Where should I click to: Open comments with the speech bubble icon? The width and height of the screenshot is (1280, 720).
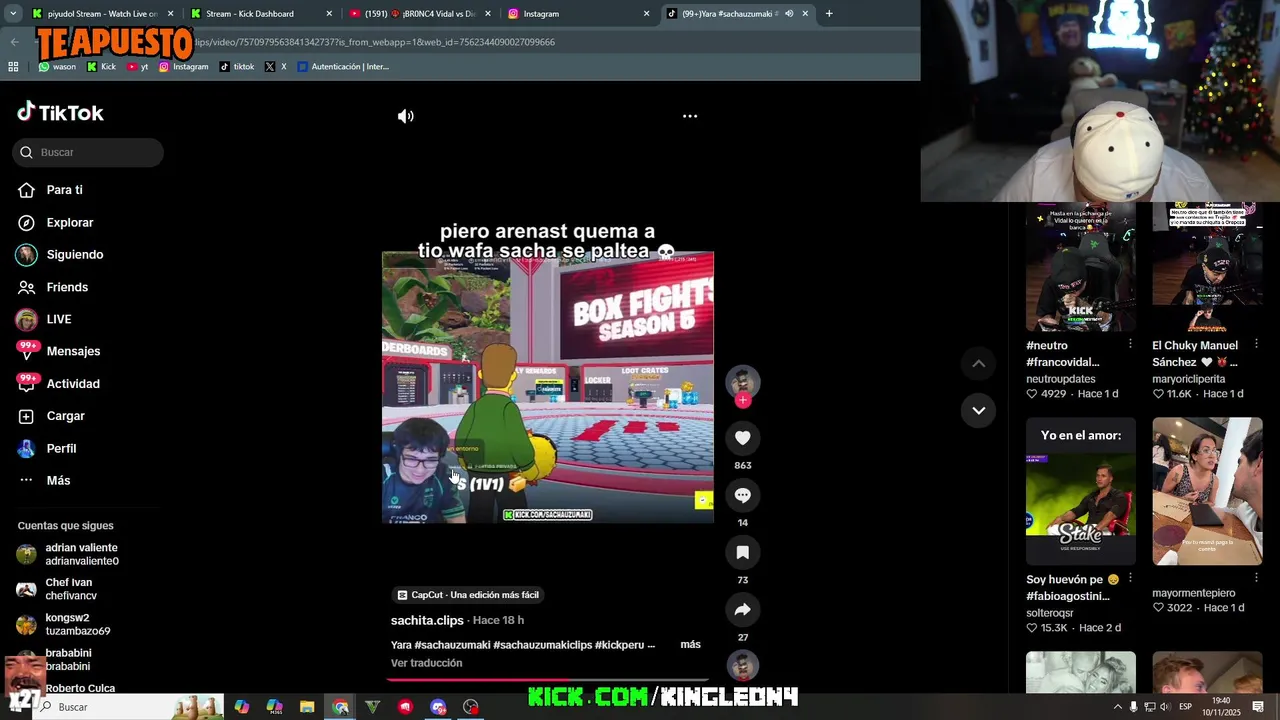(x=742, y=495)
